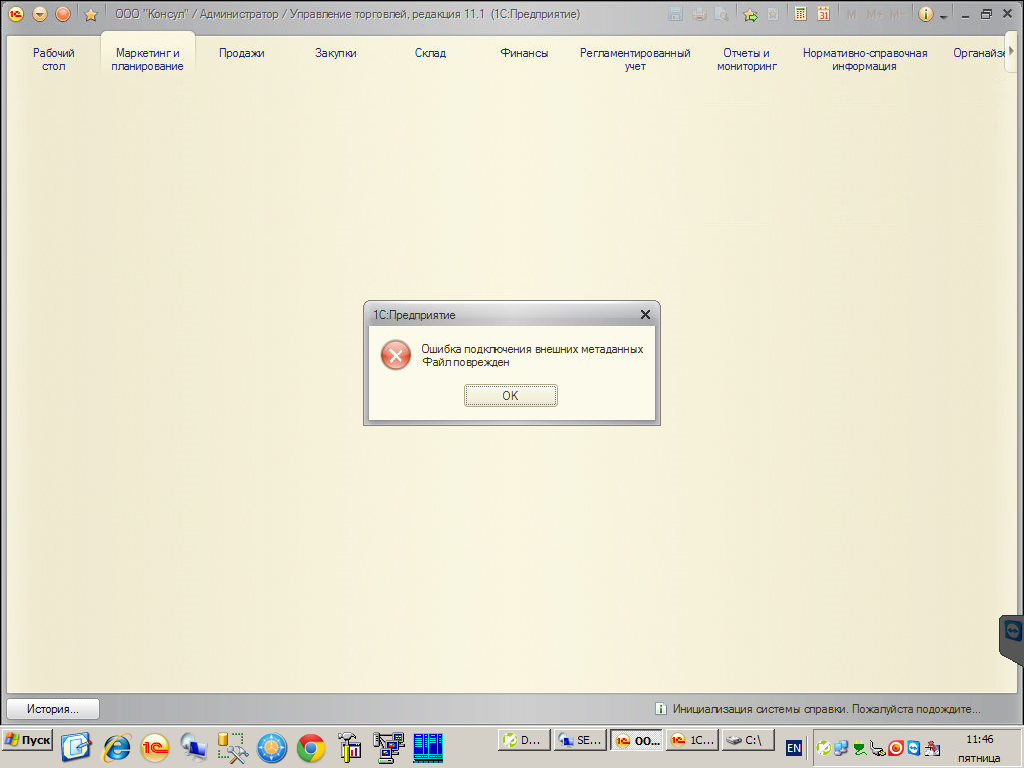
Task: Click the status bar info icon
Action: coord(660,709)
